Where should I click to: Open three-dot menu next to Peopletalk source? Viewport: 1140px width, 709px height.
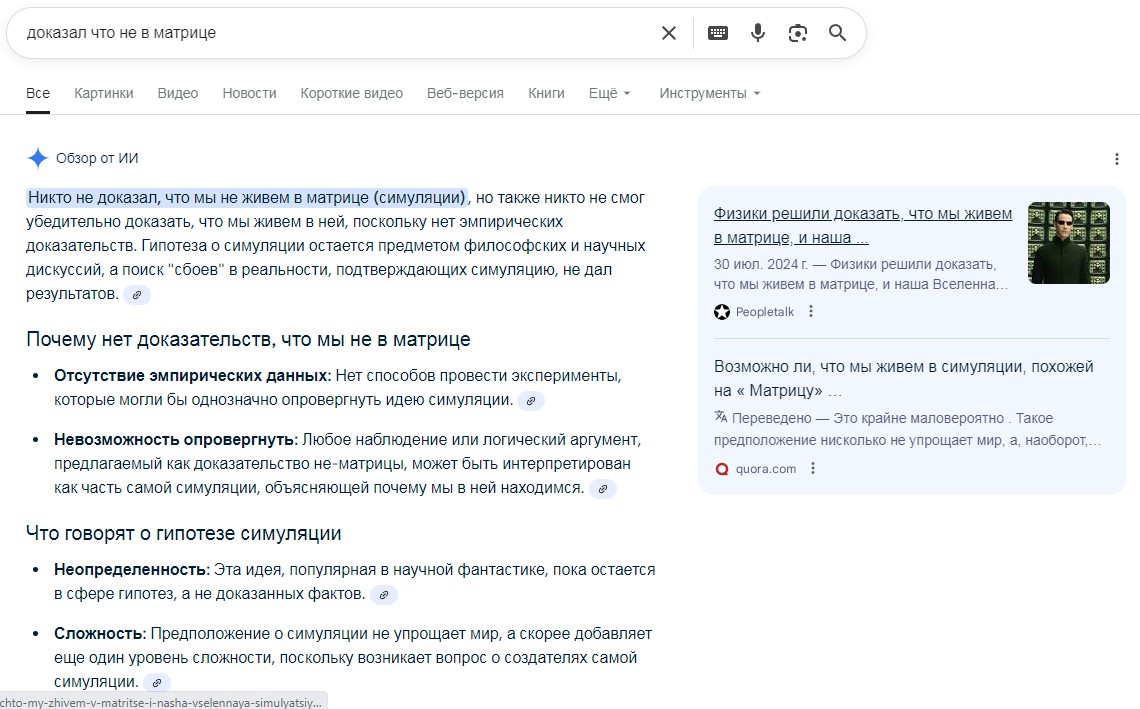811,311
